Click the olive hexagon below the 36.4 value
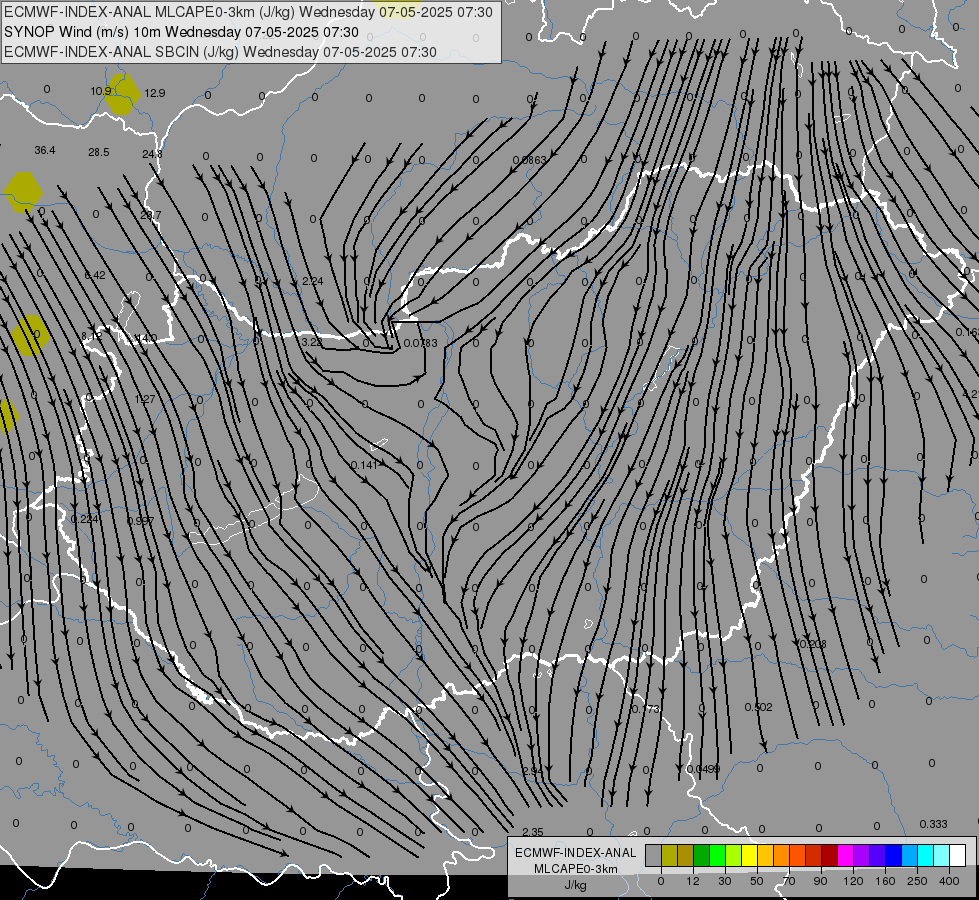Image resolution: width=979 pixels, height=900 pixels. tap(23, 192)
